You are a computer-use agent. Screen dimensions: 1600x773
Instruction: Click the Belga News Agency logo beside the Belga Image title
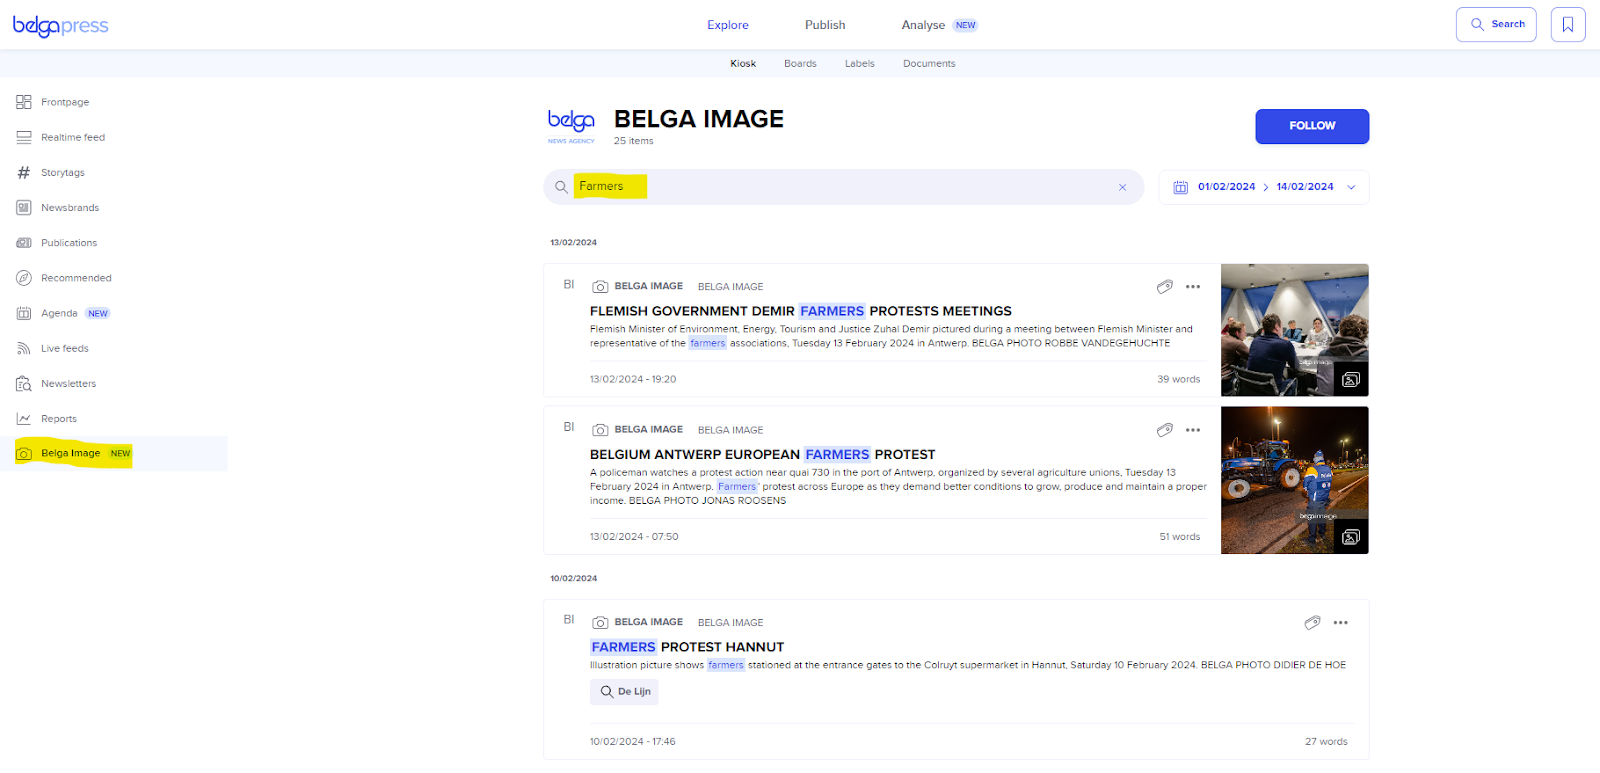[571, 126]
